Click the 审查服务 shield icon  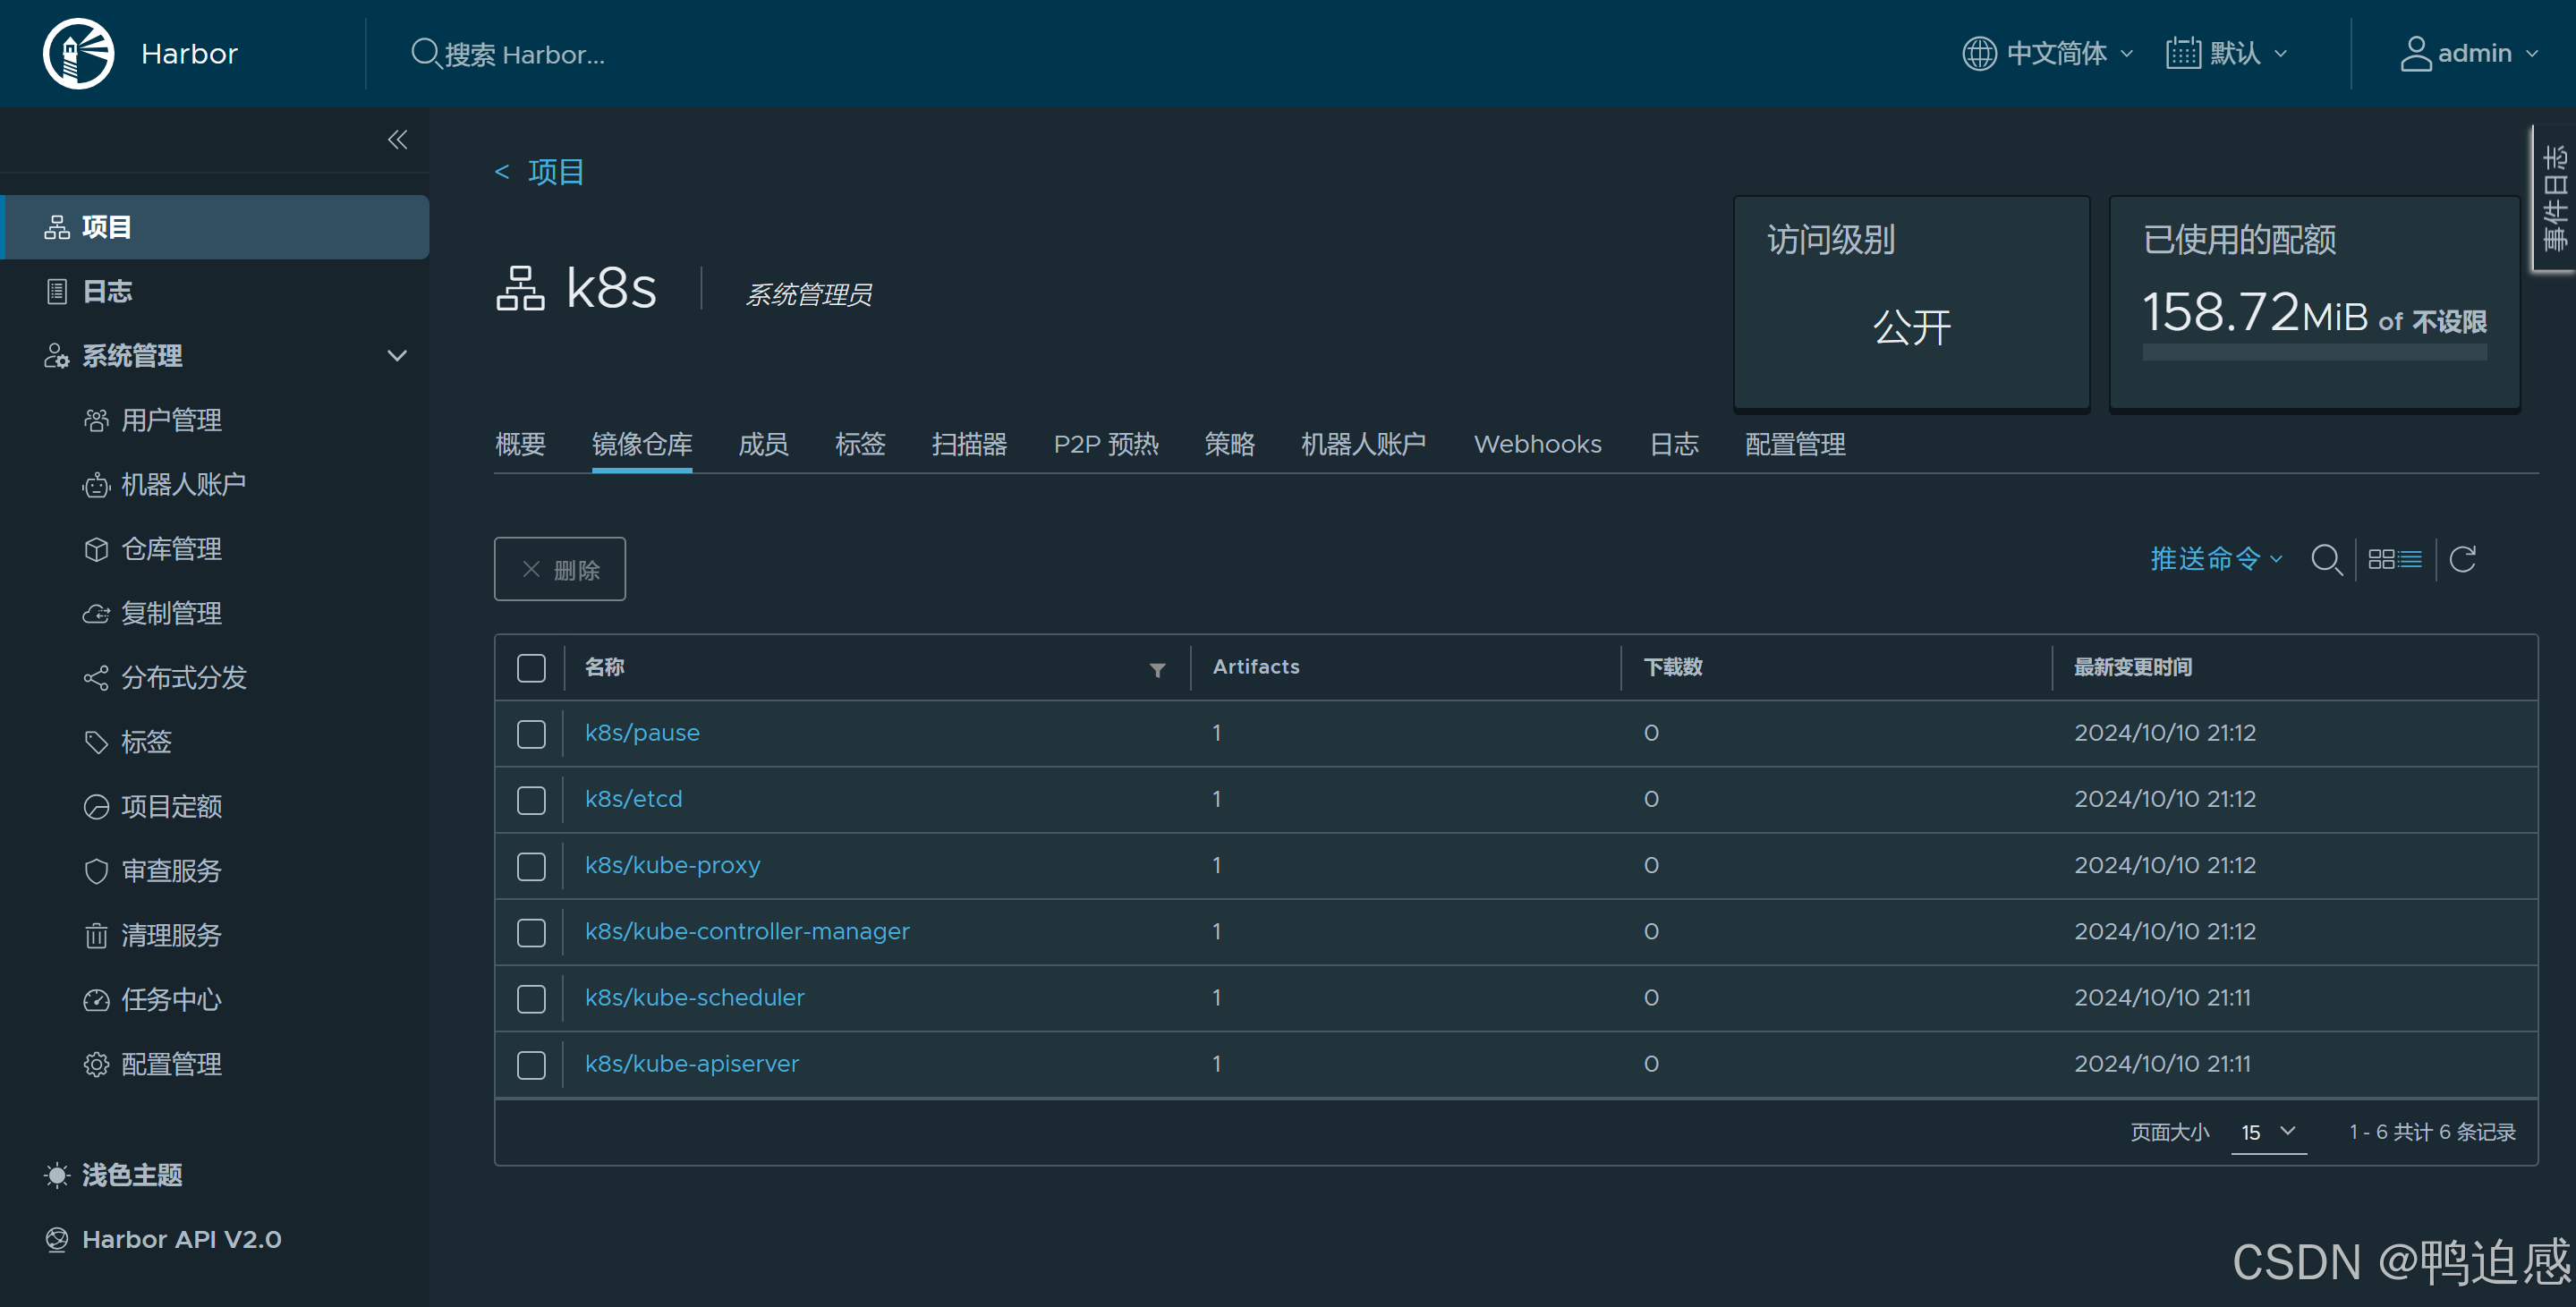pyautogui.click(x=96, y=871)
